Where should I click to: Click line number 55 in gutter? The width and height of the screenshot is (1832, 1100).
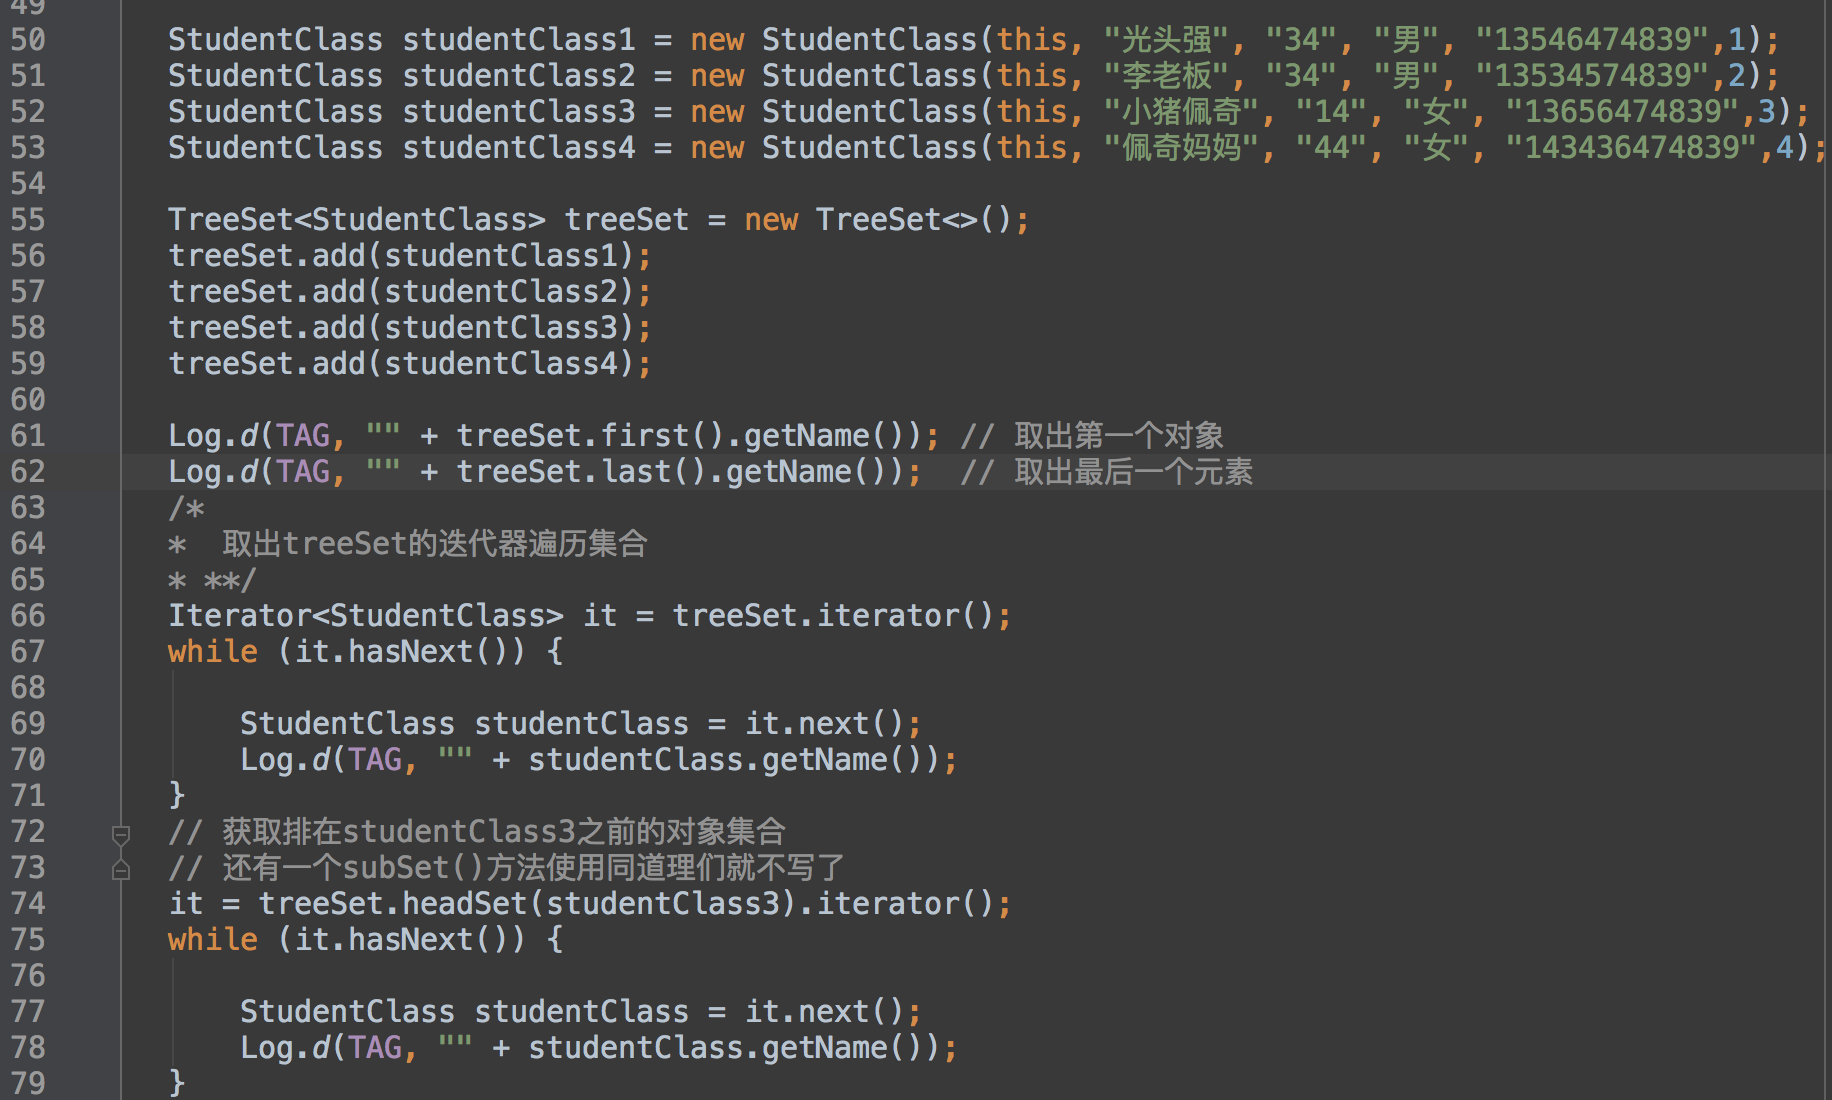(x=28, y=220)
